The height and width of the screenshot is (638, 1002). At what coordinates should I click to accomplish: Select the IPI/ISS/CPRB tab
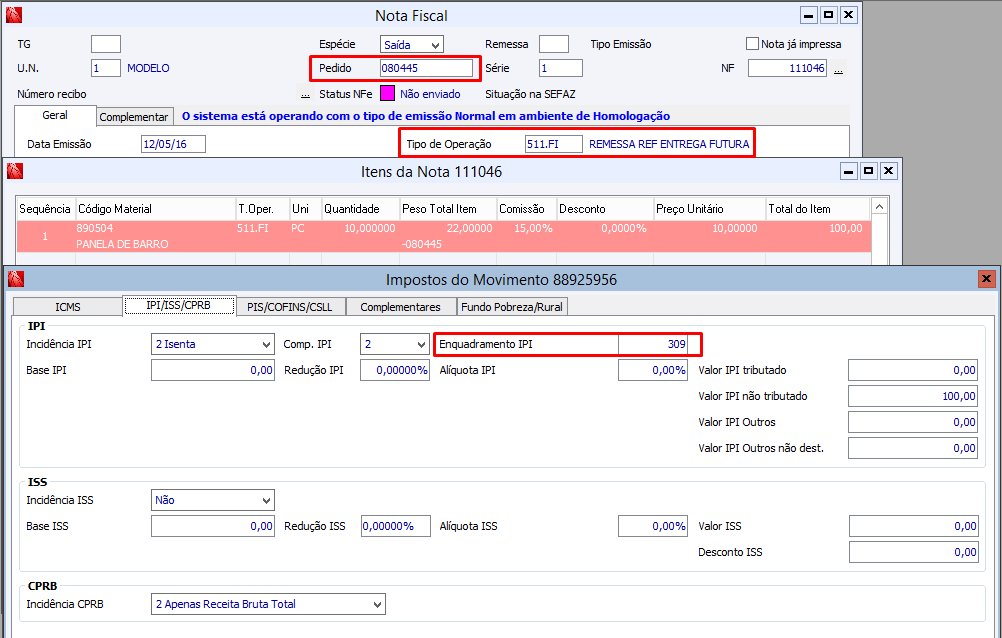[179, 306]
